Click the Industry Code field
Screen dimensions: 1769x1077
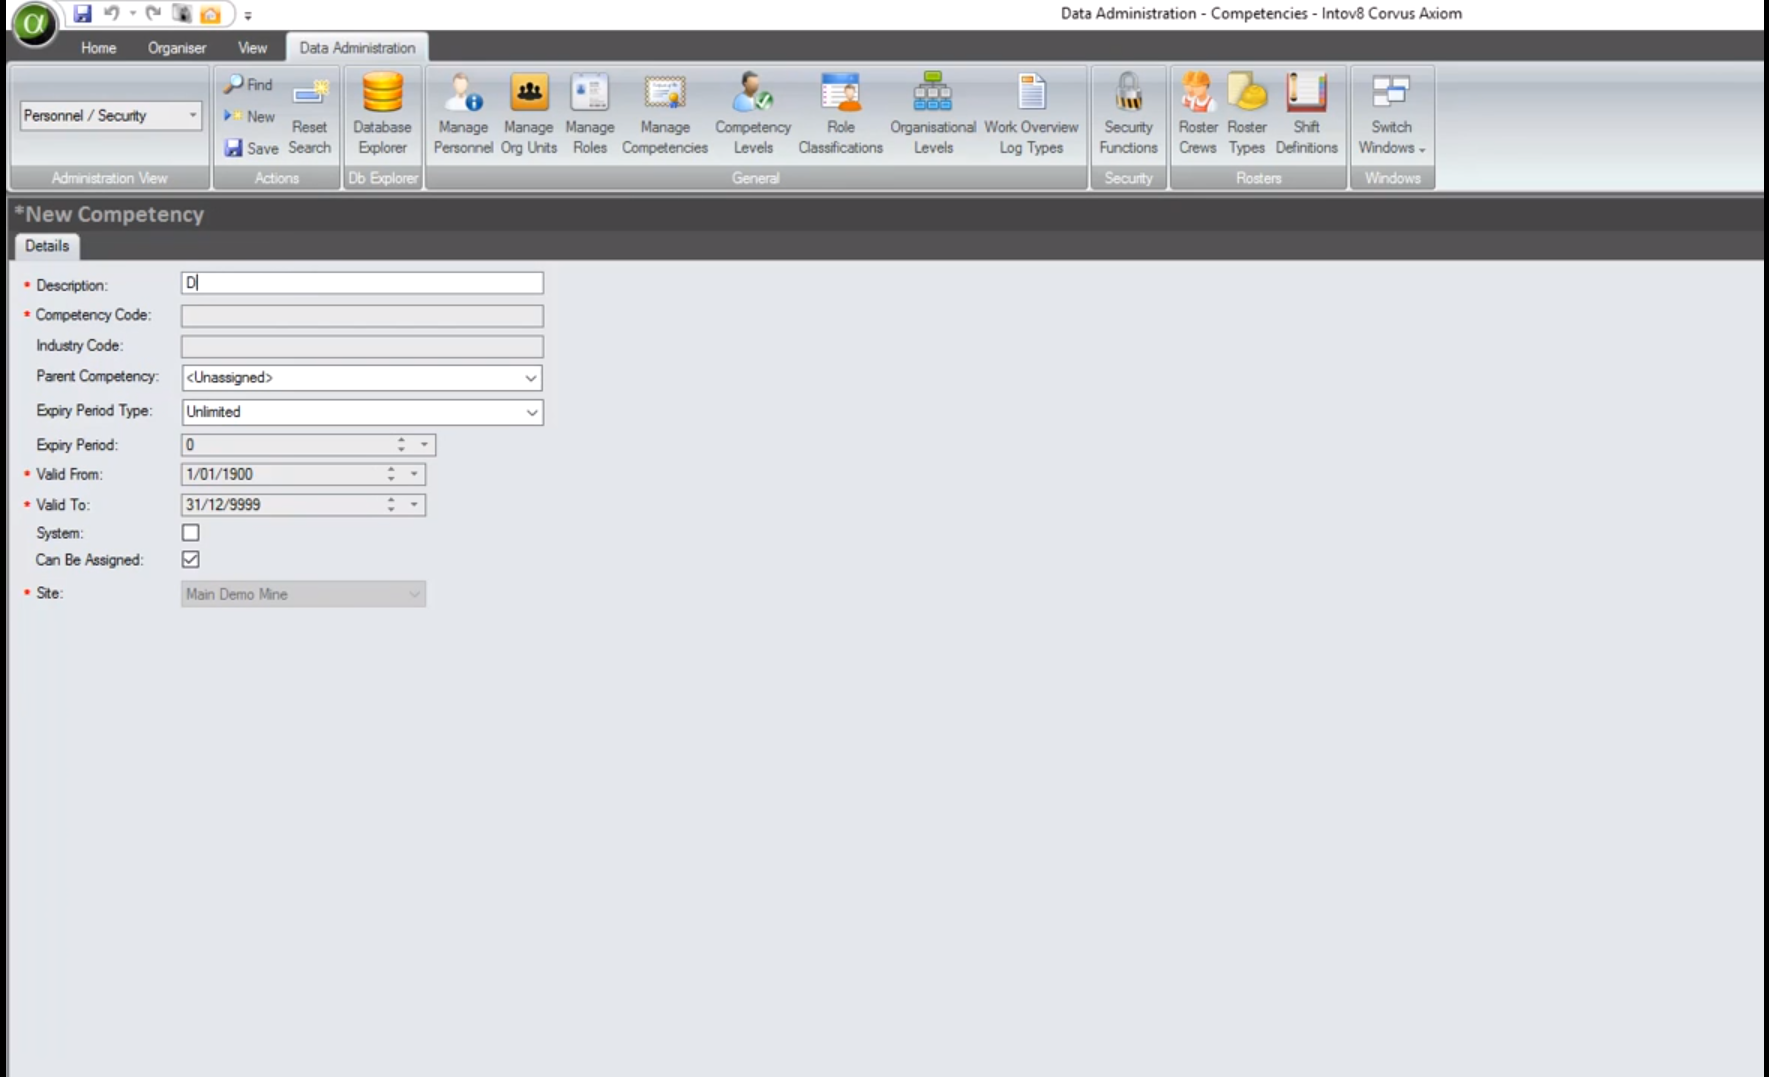click(362, 346)
